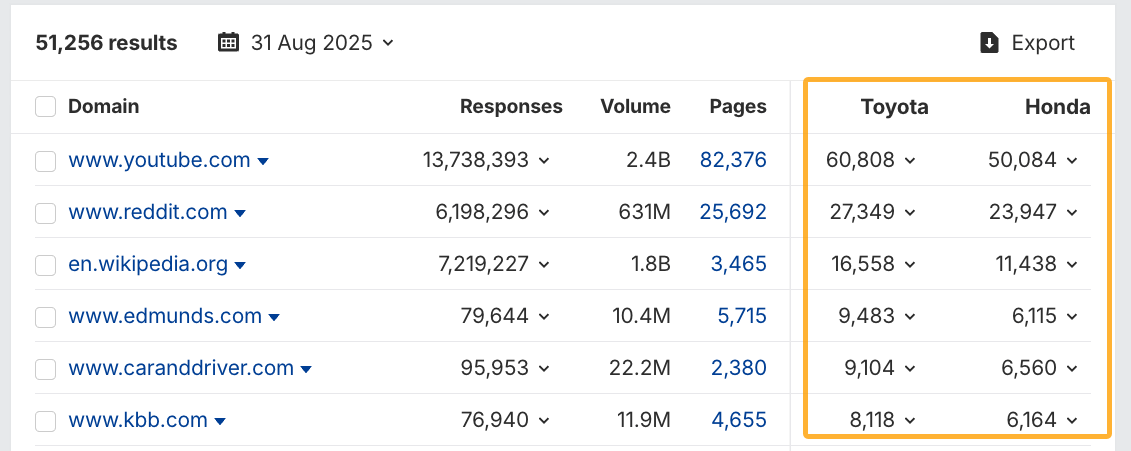Click the Export download icon
The image size is (1131, 451).
click(990, 43)
